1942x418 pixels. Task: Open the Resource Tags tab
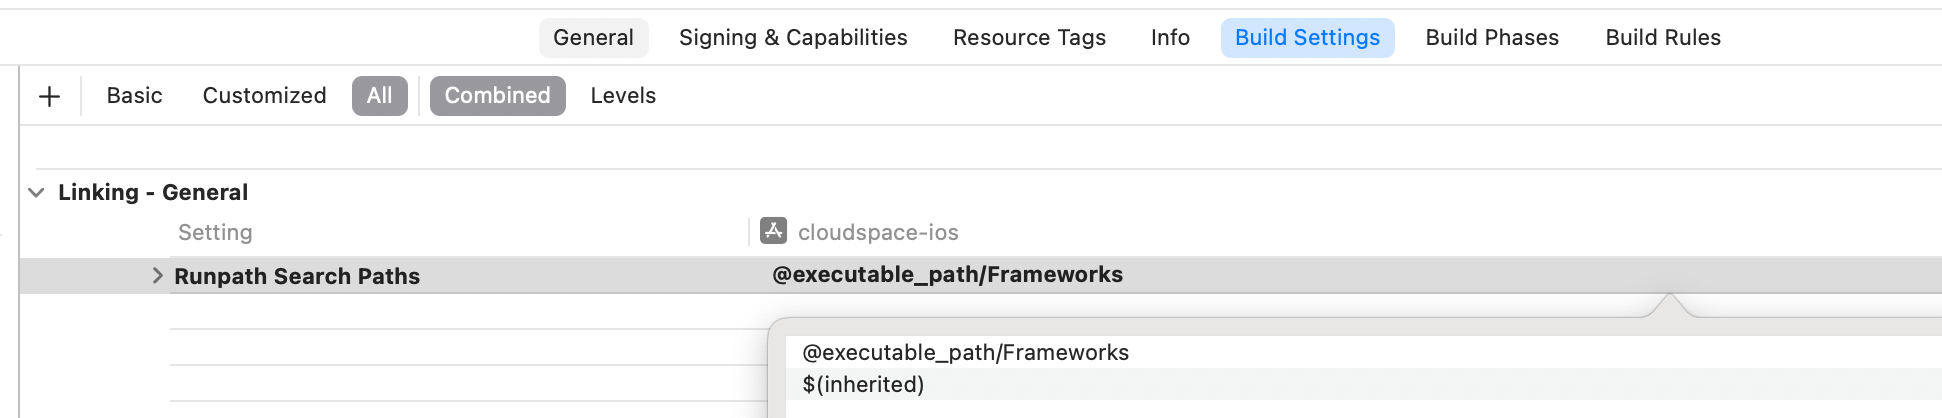tap(1029, 38)
